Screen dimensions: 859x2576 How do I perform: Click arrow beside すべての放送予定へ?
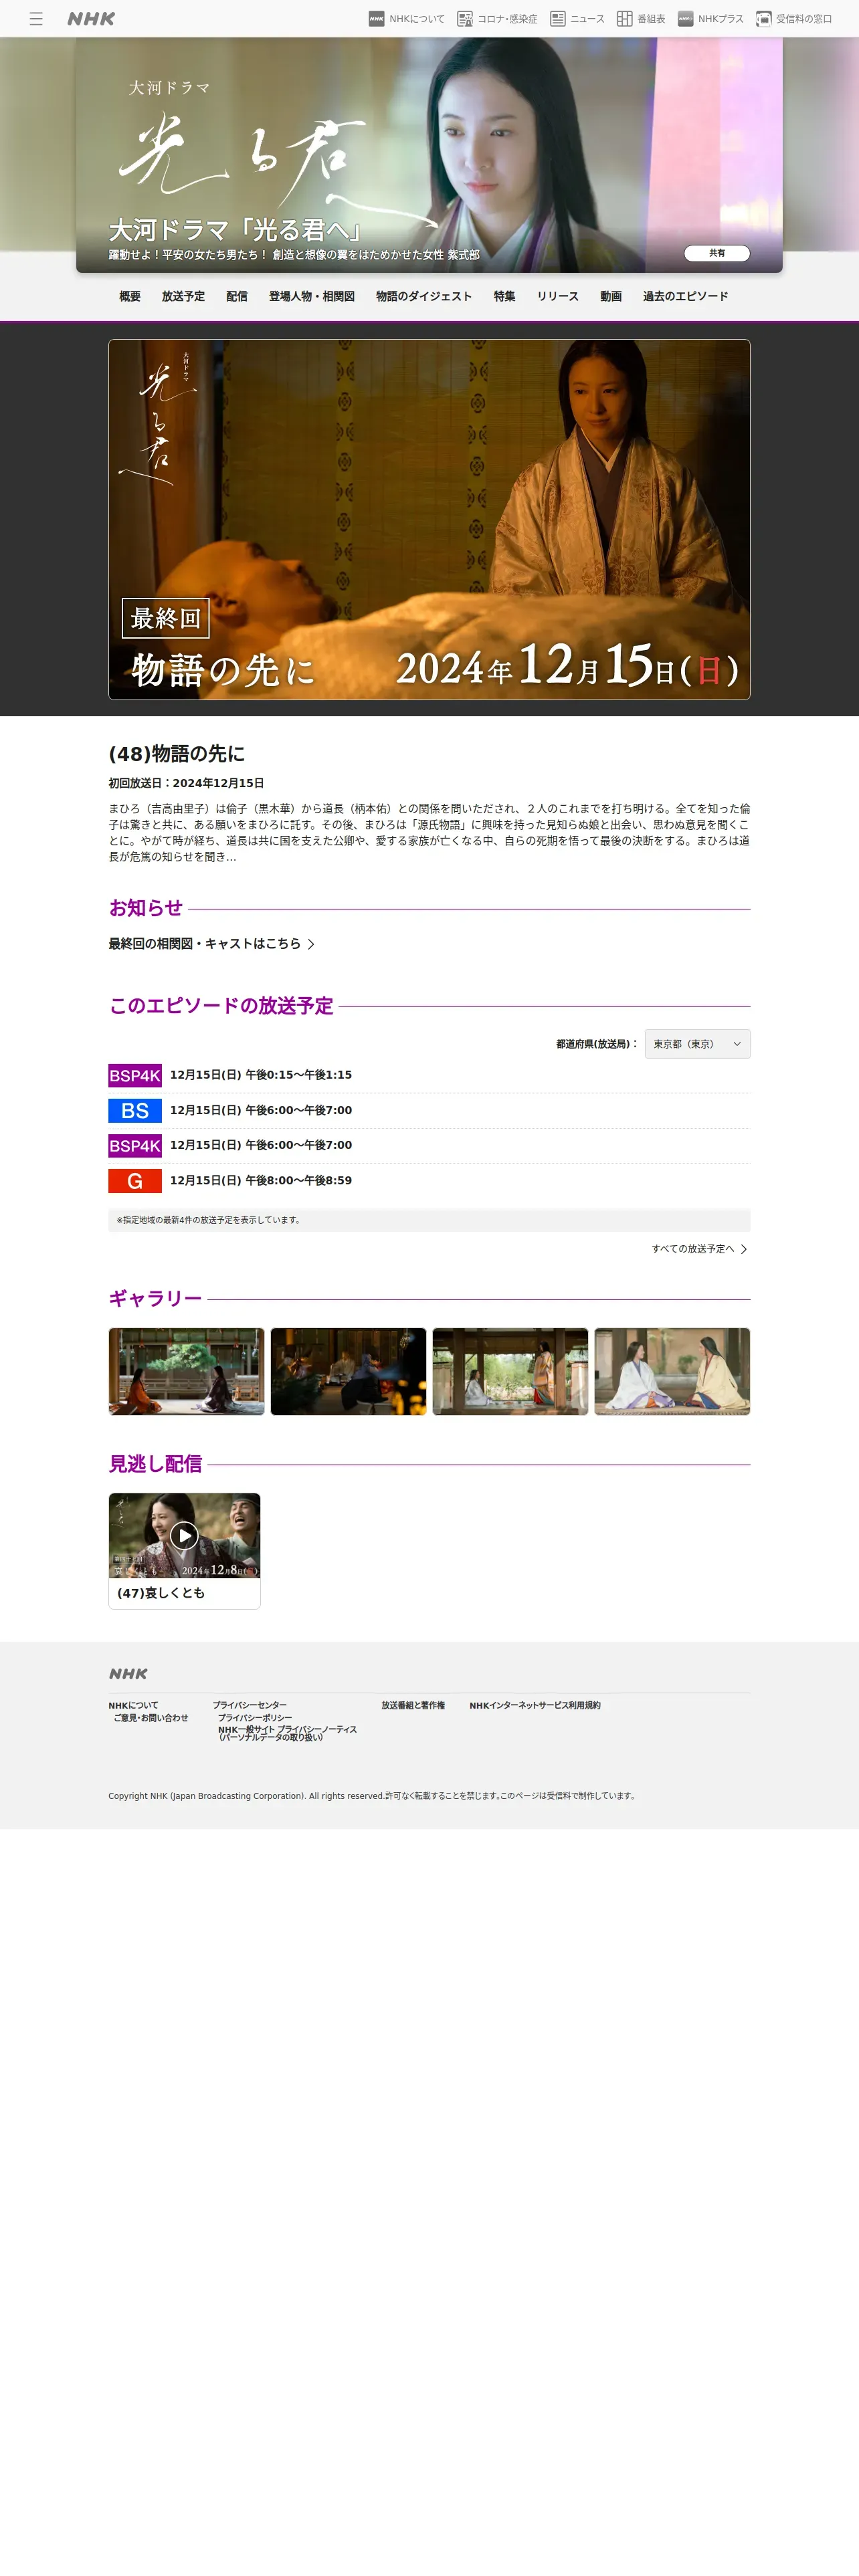(x=744, y=1249)
